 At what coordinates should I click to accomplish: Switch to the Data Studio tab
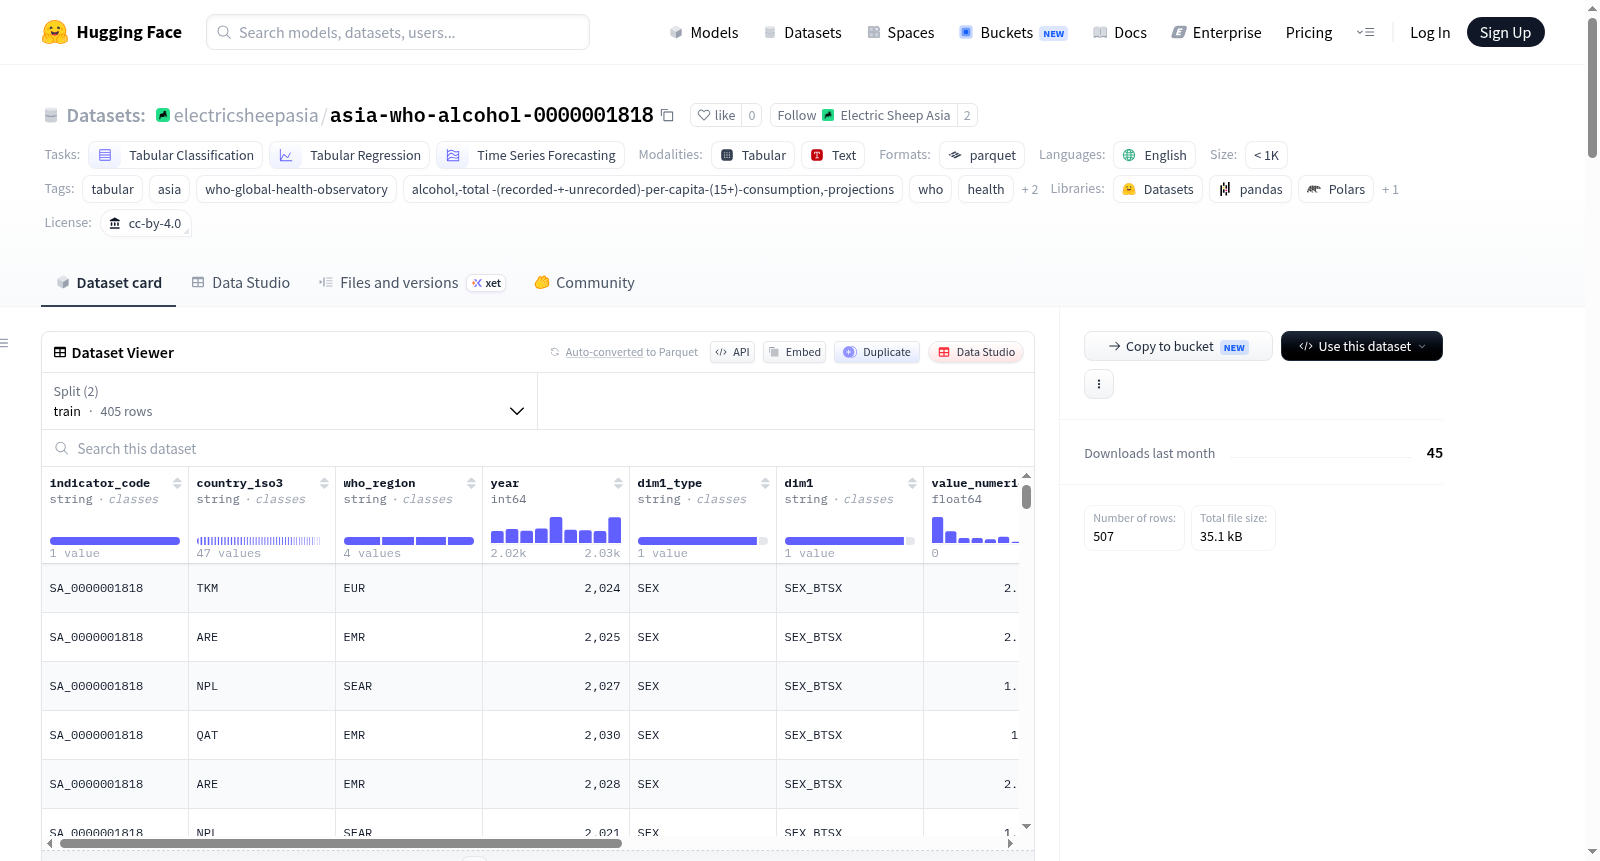(x=241, y=283)
